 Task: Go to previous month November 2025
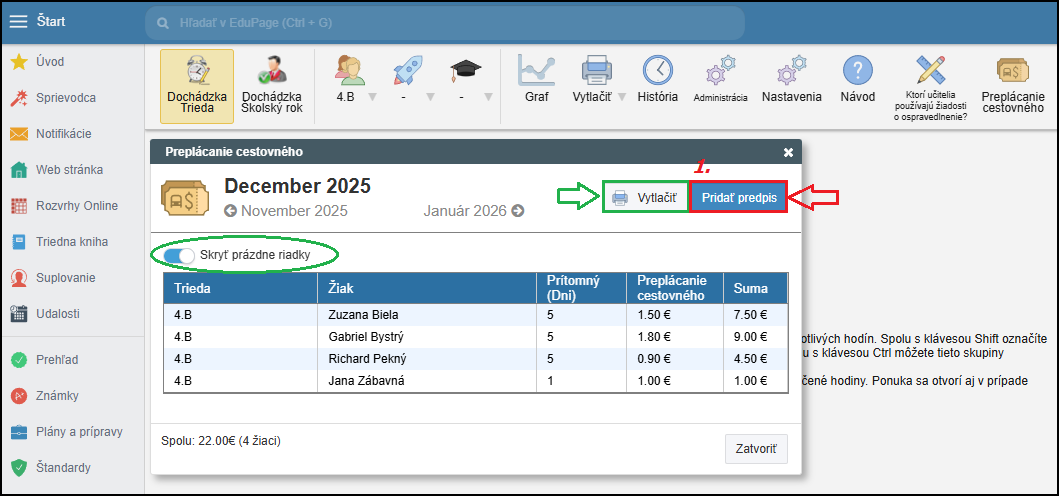pyautogui.click(x=286, y=211)
